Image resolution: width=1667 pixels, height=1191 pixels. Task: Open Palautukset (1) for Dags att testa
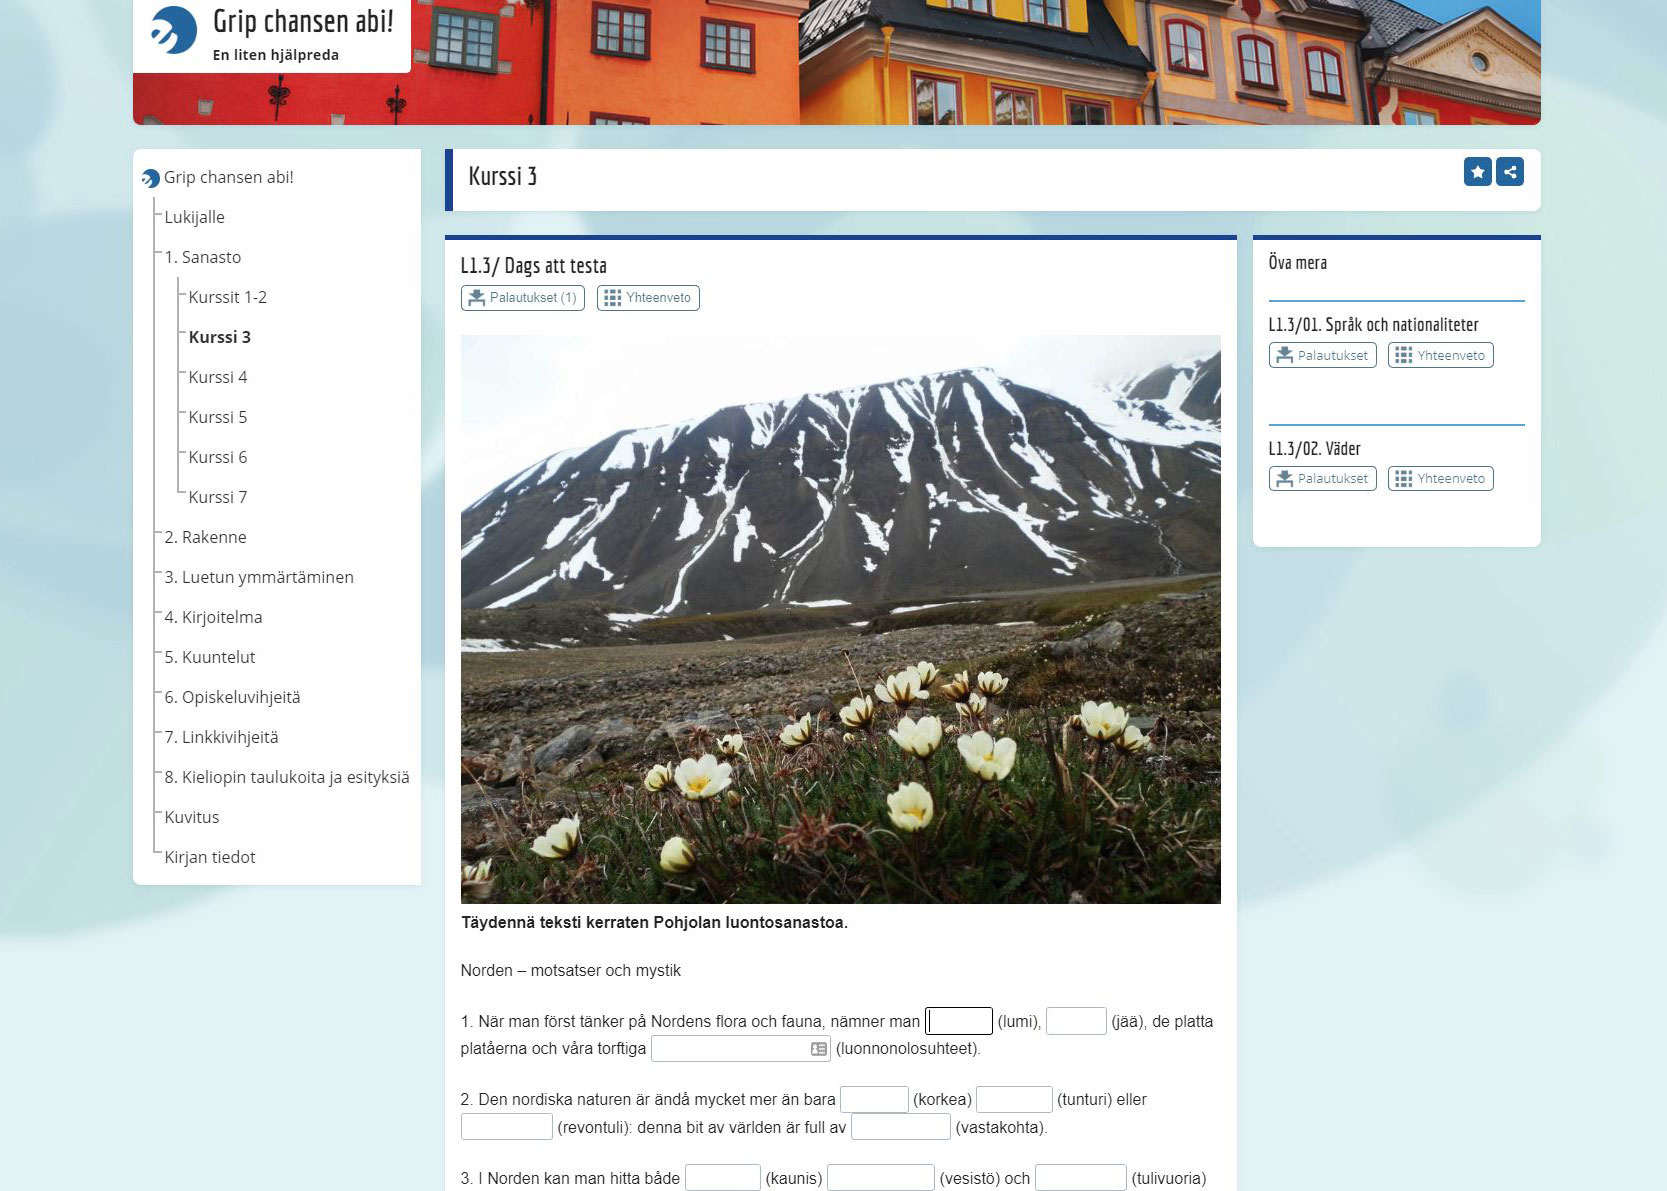tap(522, 298)
